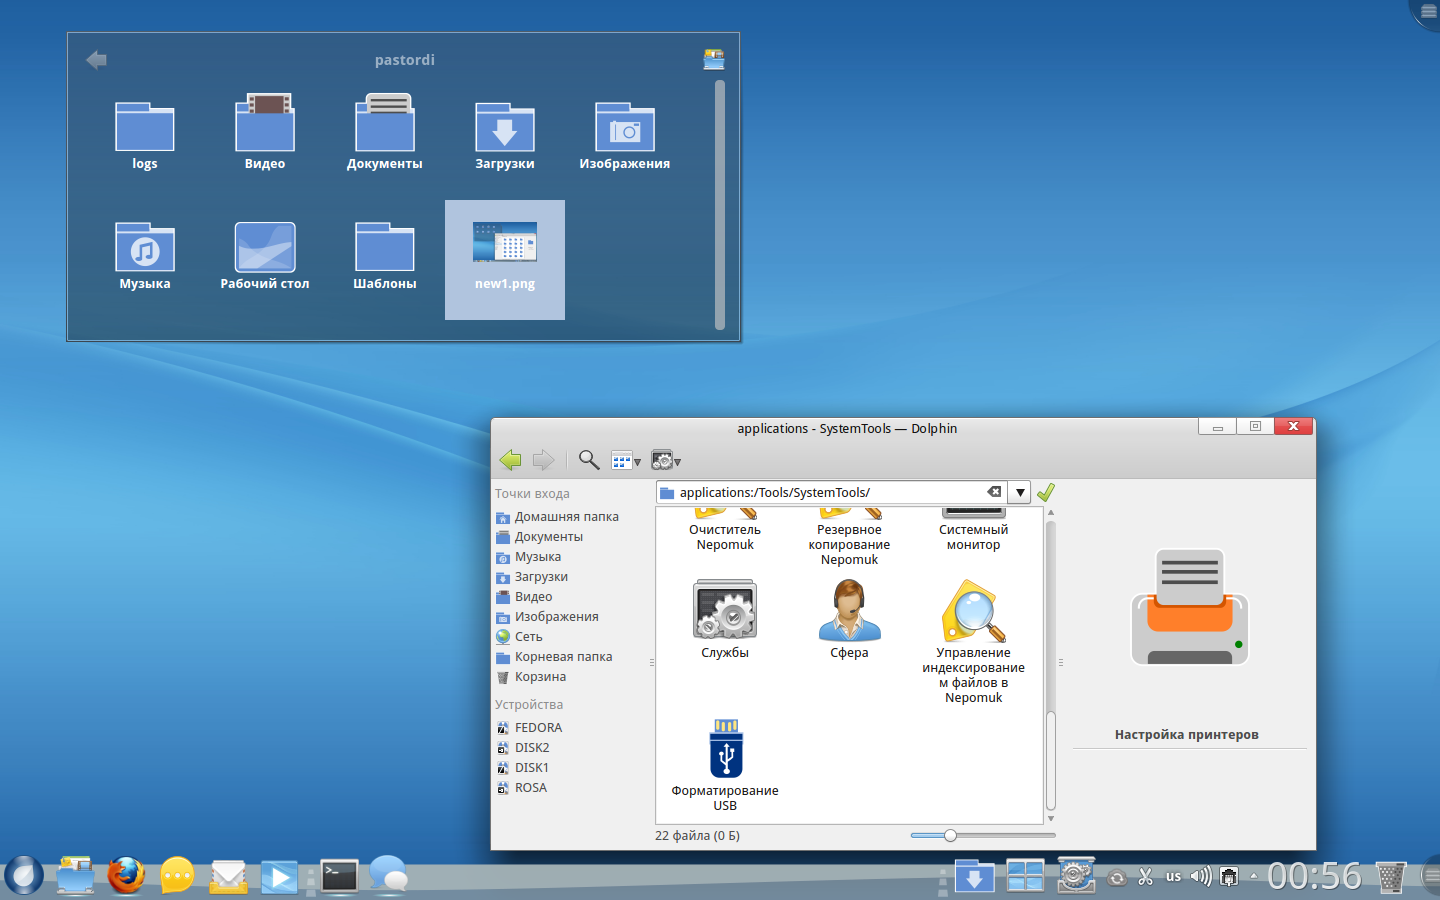Viewport: 1440px width, 900px height.
Task: Launch Firefox from the panel
Action: click(126, 876)
